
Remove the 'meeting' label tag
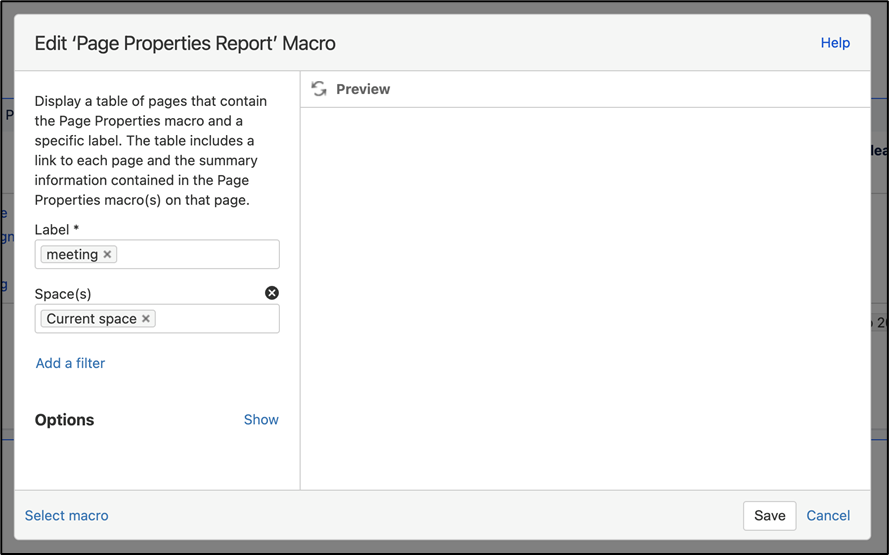[x=107, y=255]
